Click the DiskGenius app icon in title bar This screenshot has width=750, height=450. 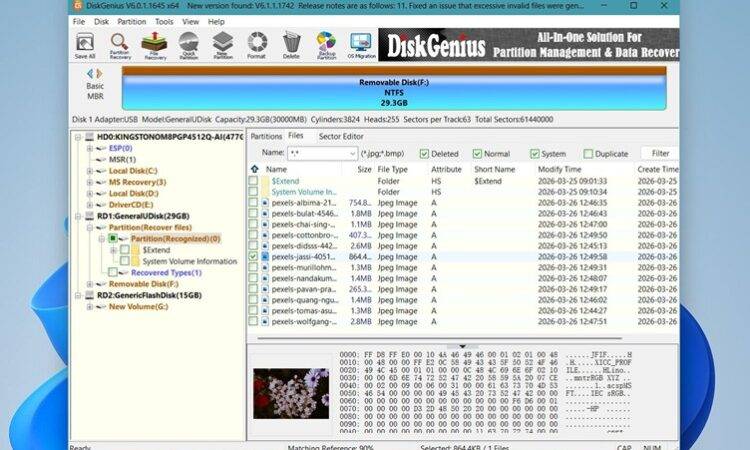pos(78,6)
